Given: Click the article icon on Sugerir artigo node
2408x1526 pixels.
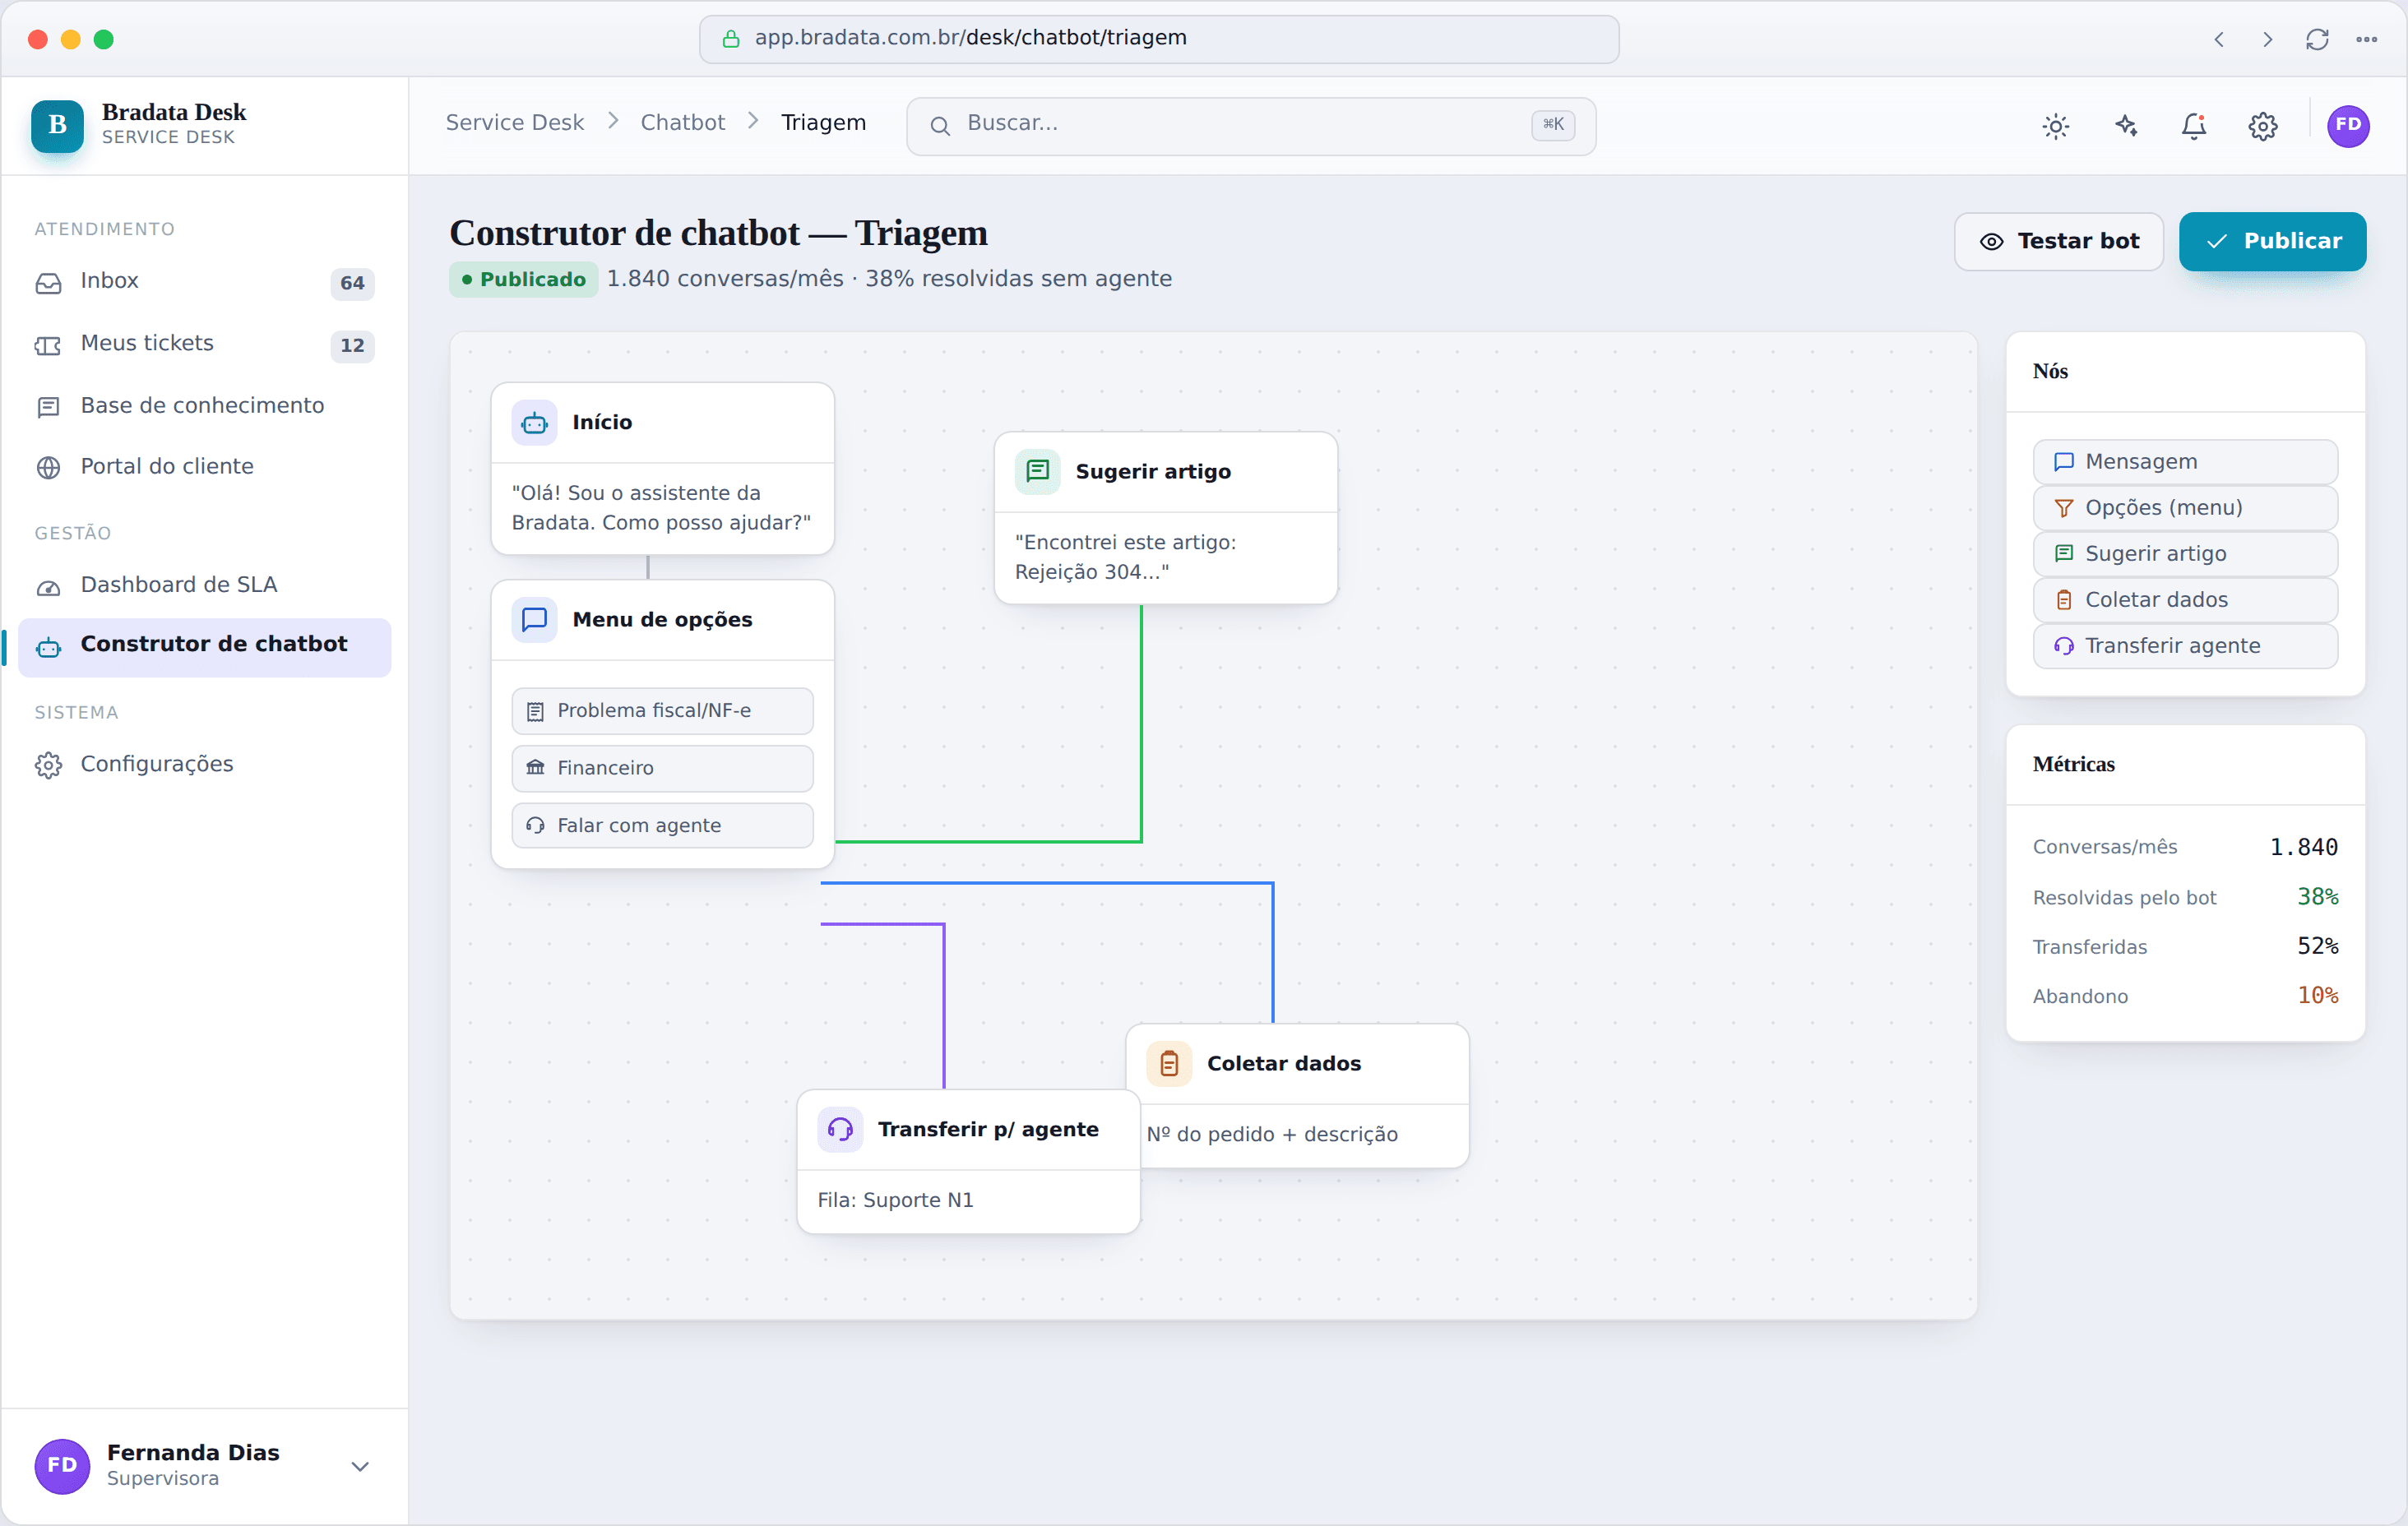Looking at the screenshot, I should click(x=1037, y=471).
